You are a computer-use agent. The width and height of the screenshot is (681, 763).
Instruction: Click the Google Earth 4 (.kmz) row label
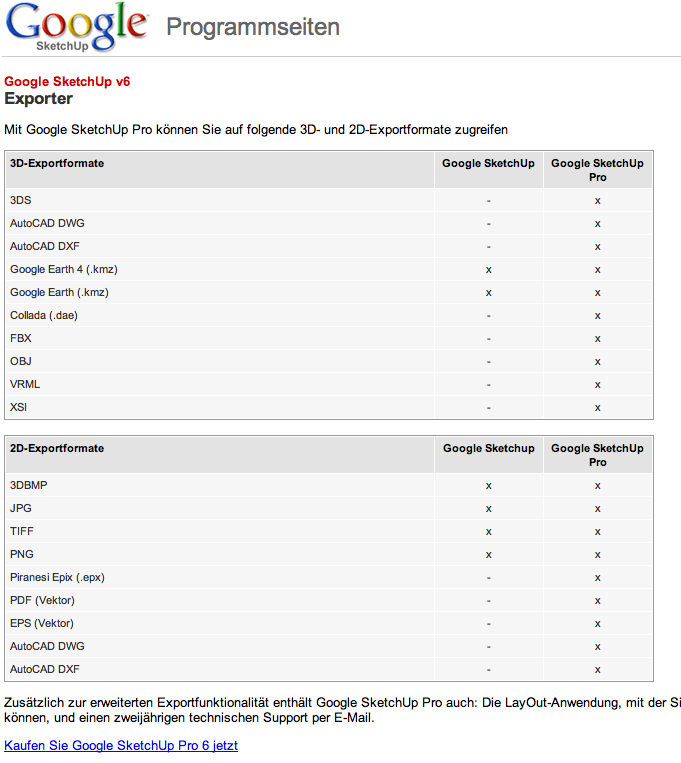(64, 269)
